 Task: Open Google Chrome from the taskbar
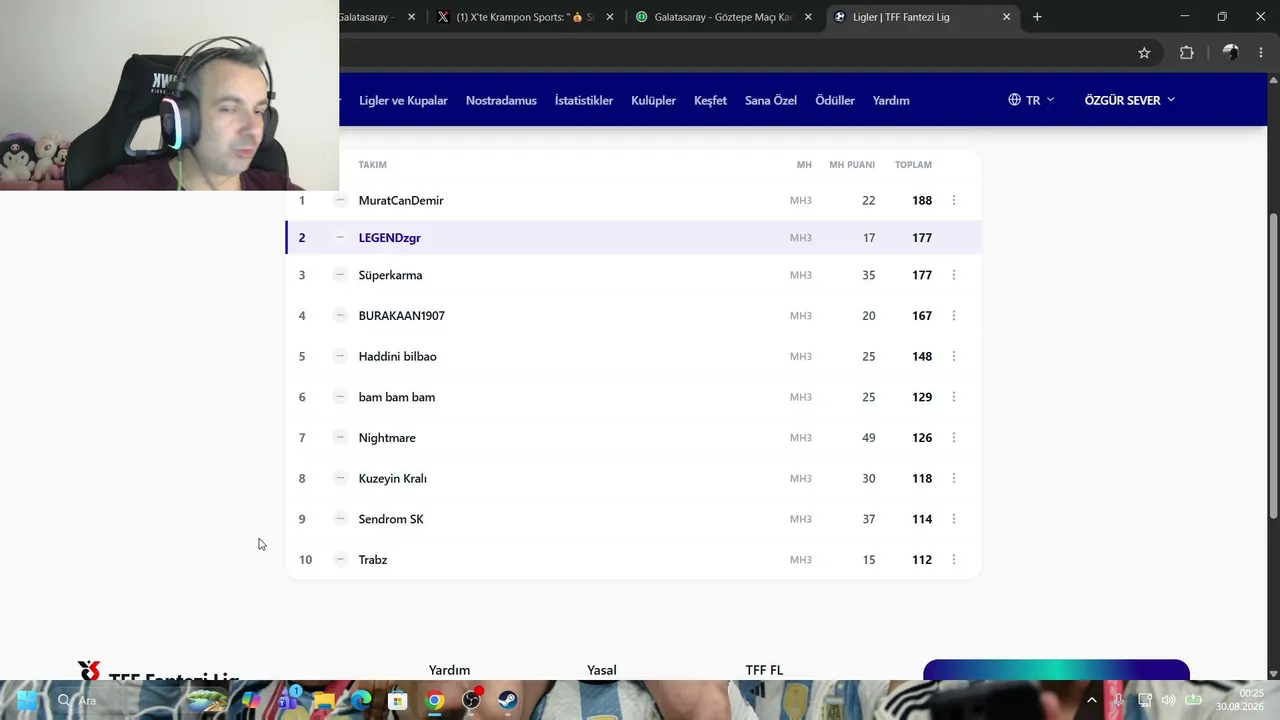pos(435,700)
